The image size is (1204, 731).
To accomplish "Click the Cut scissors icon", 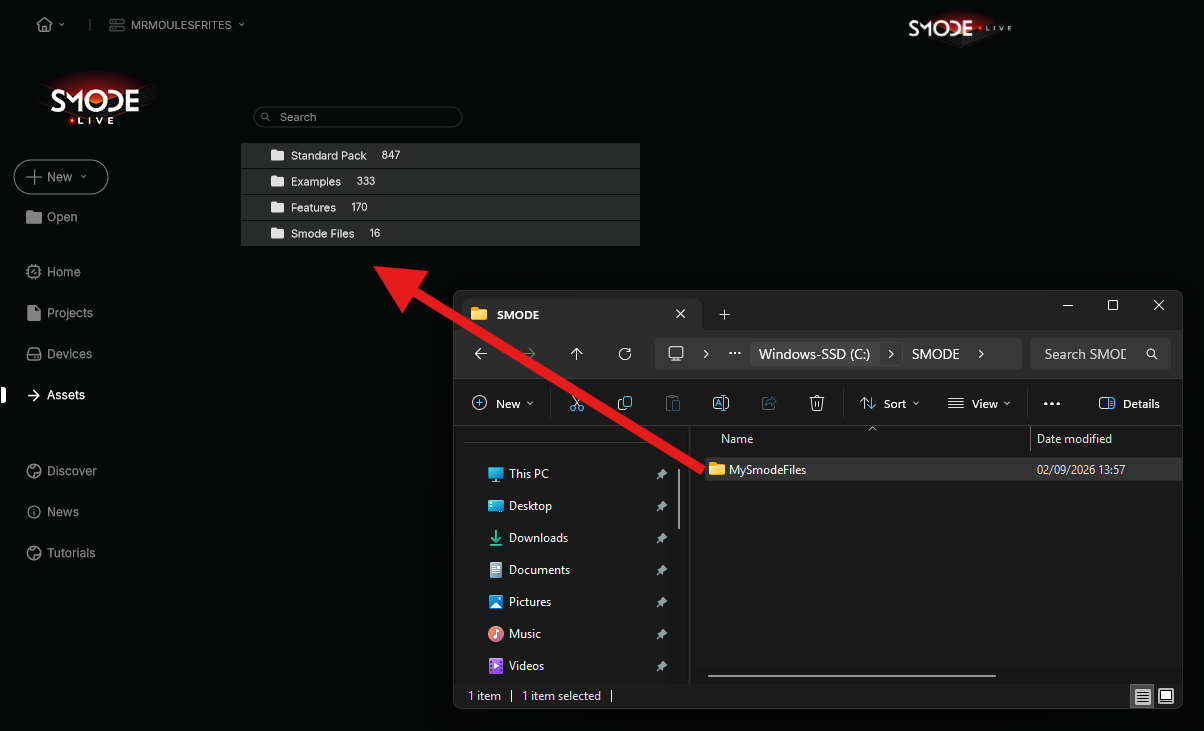I will coord(577,404).
